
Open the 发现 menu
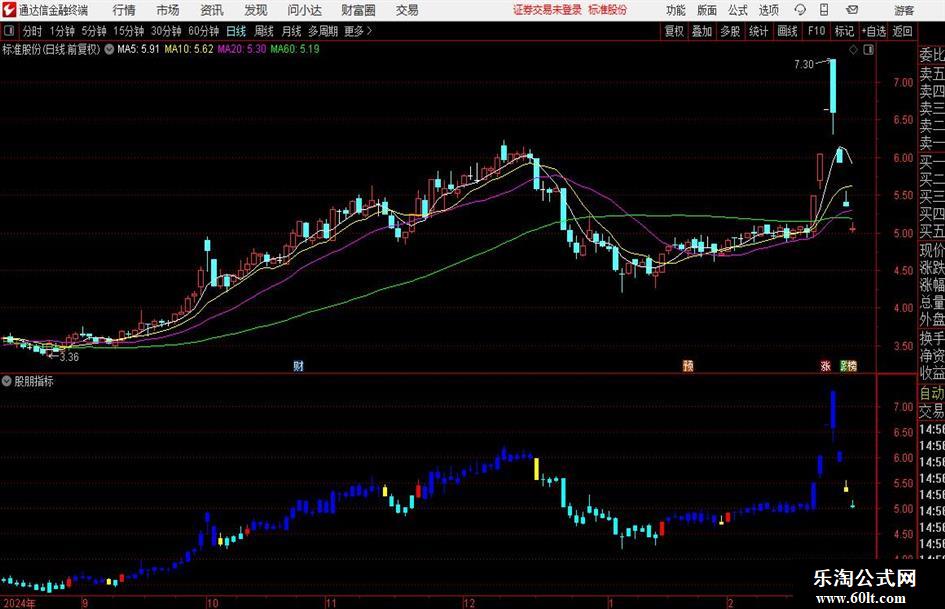(256, 10)
